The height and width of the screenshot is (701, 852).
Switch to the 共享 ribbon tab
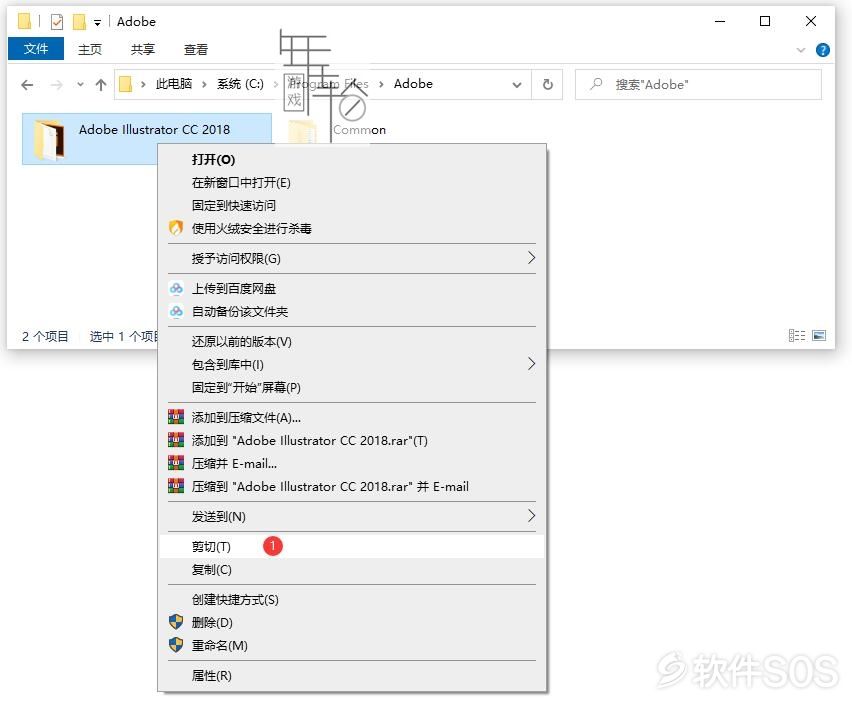point(142,49)
